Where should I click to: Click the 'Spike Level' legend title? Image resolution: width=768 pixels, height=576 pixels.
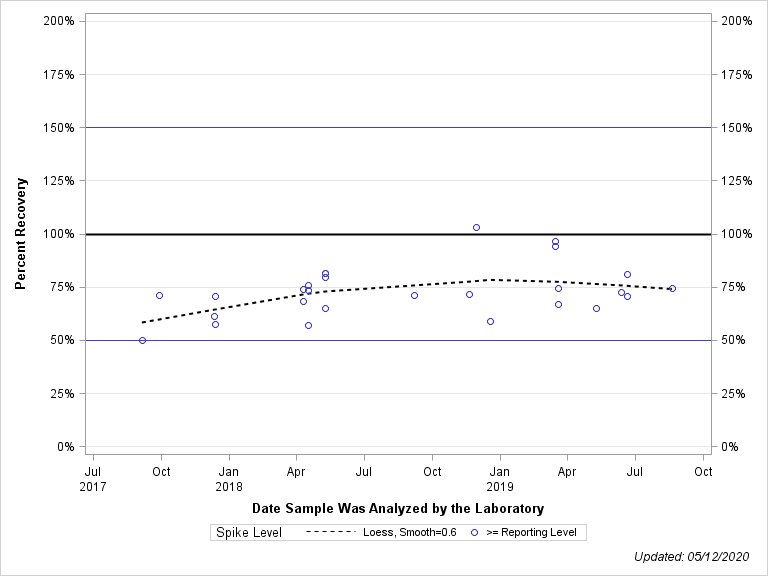249,532
